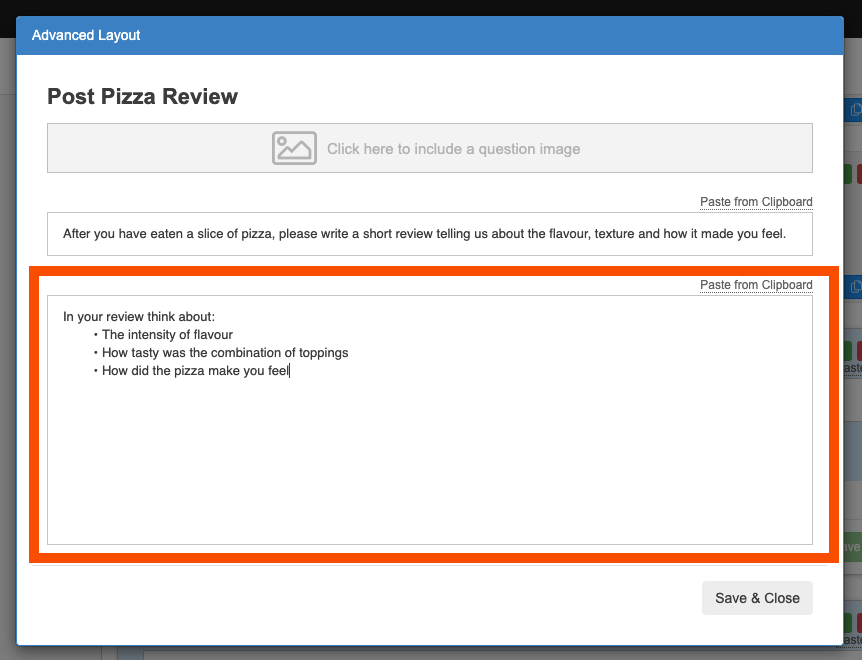This screenshot has height=660, width=862.
Task: Click the dimmed green Save button behind dialog
Action: click(x=850, y=547)
